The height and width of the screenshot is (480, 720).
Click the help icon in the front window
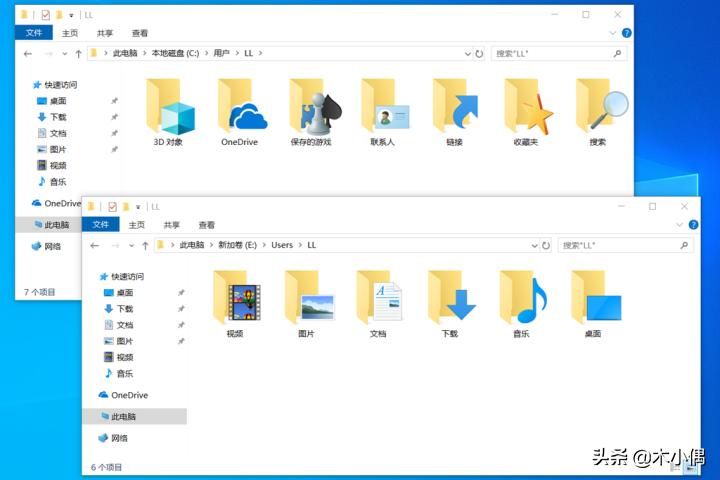click(693, 225)
